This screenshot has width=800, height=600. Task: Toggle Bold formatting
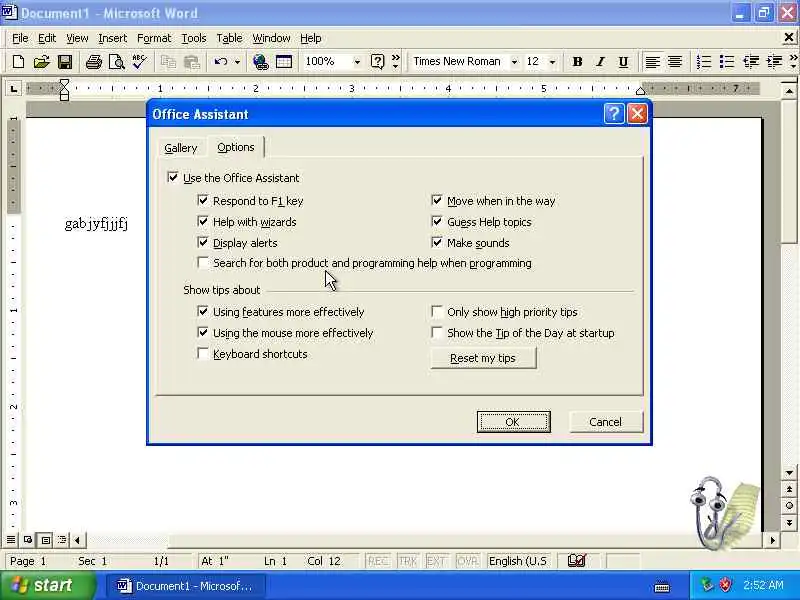pos(577,62)
